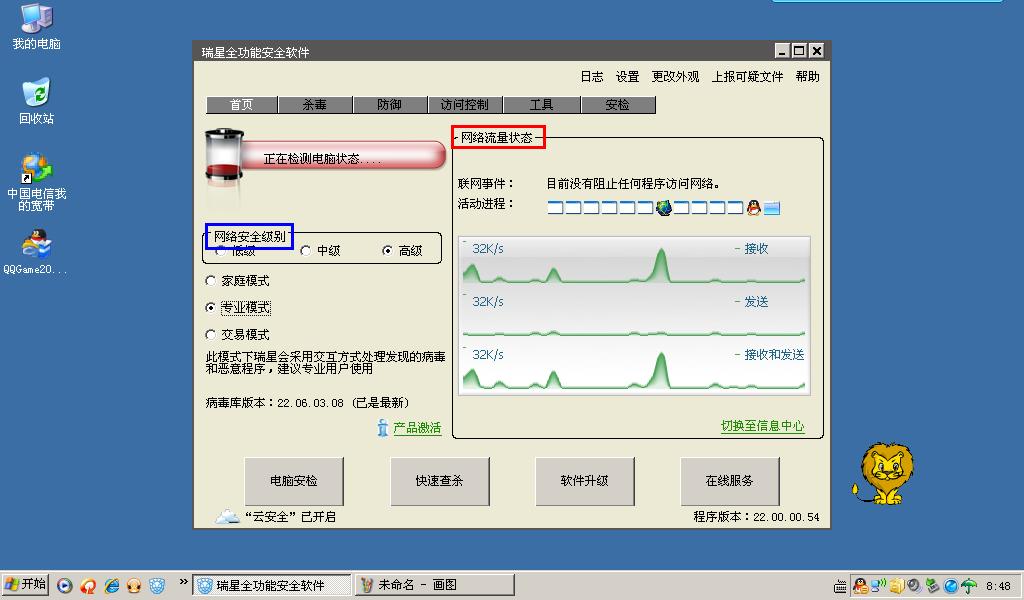Viewport: 1024px width, 600px height.
Task: Click the 切换至信息中心 link
Action: (x=763, y=426)
